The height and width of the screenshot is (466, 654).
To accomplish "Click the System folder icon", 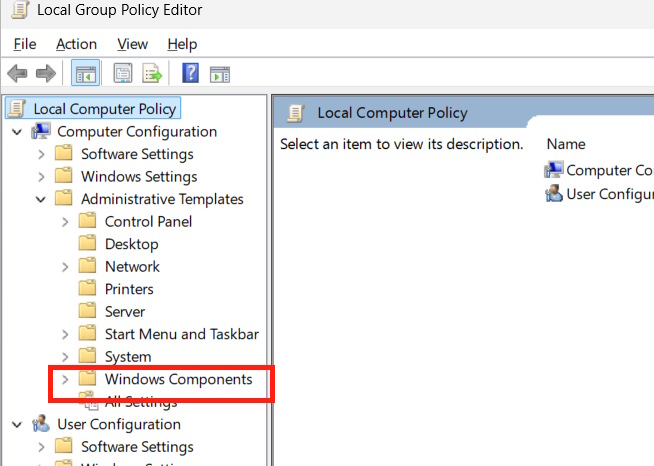I will [x=88, y=356].
